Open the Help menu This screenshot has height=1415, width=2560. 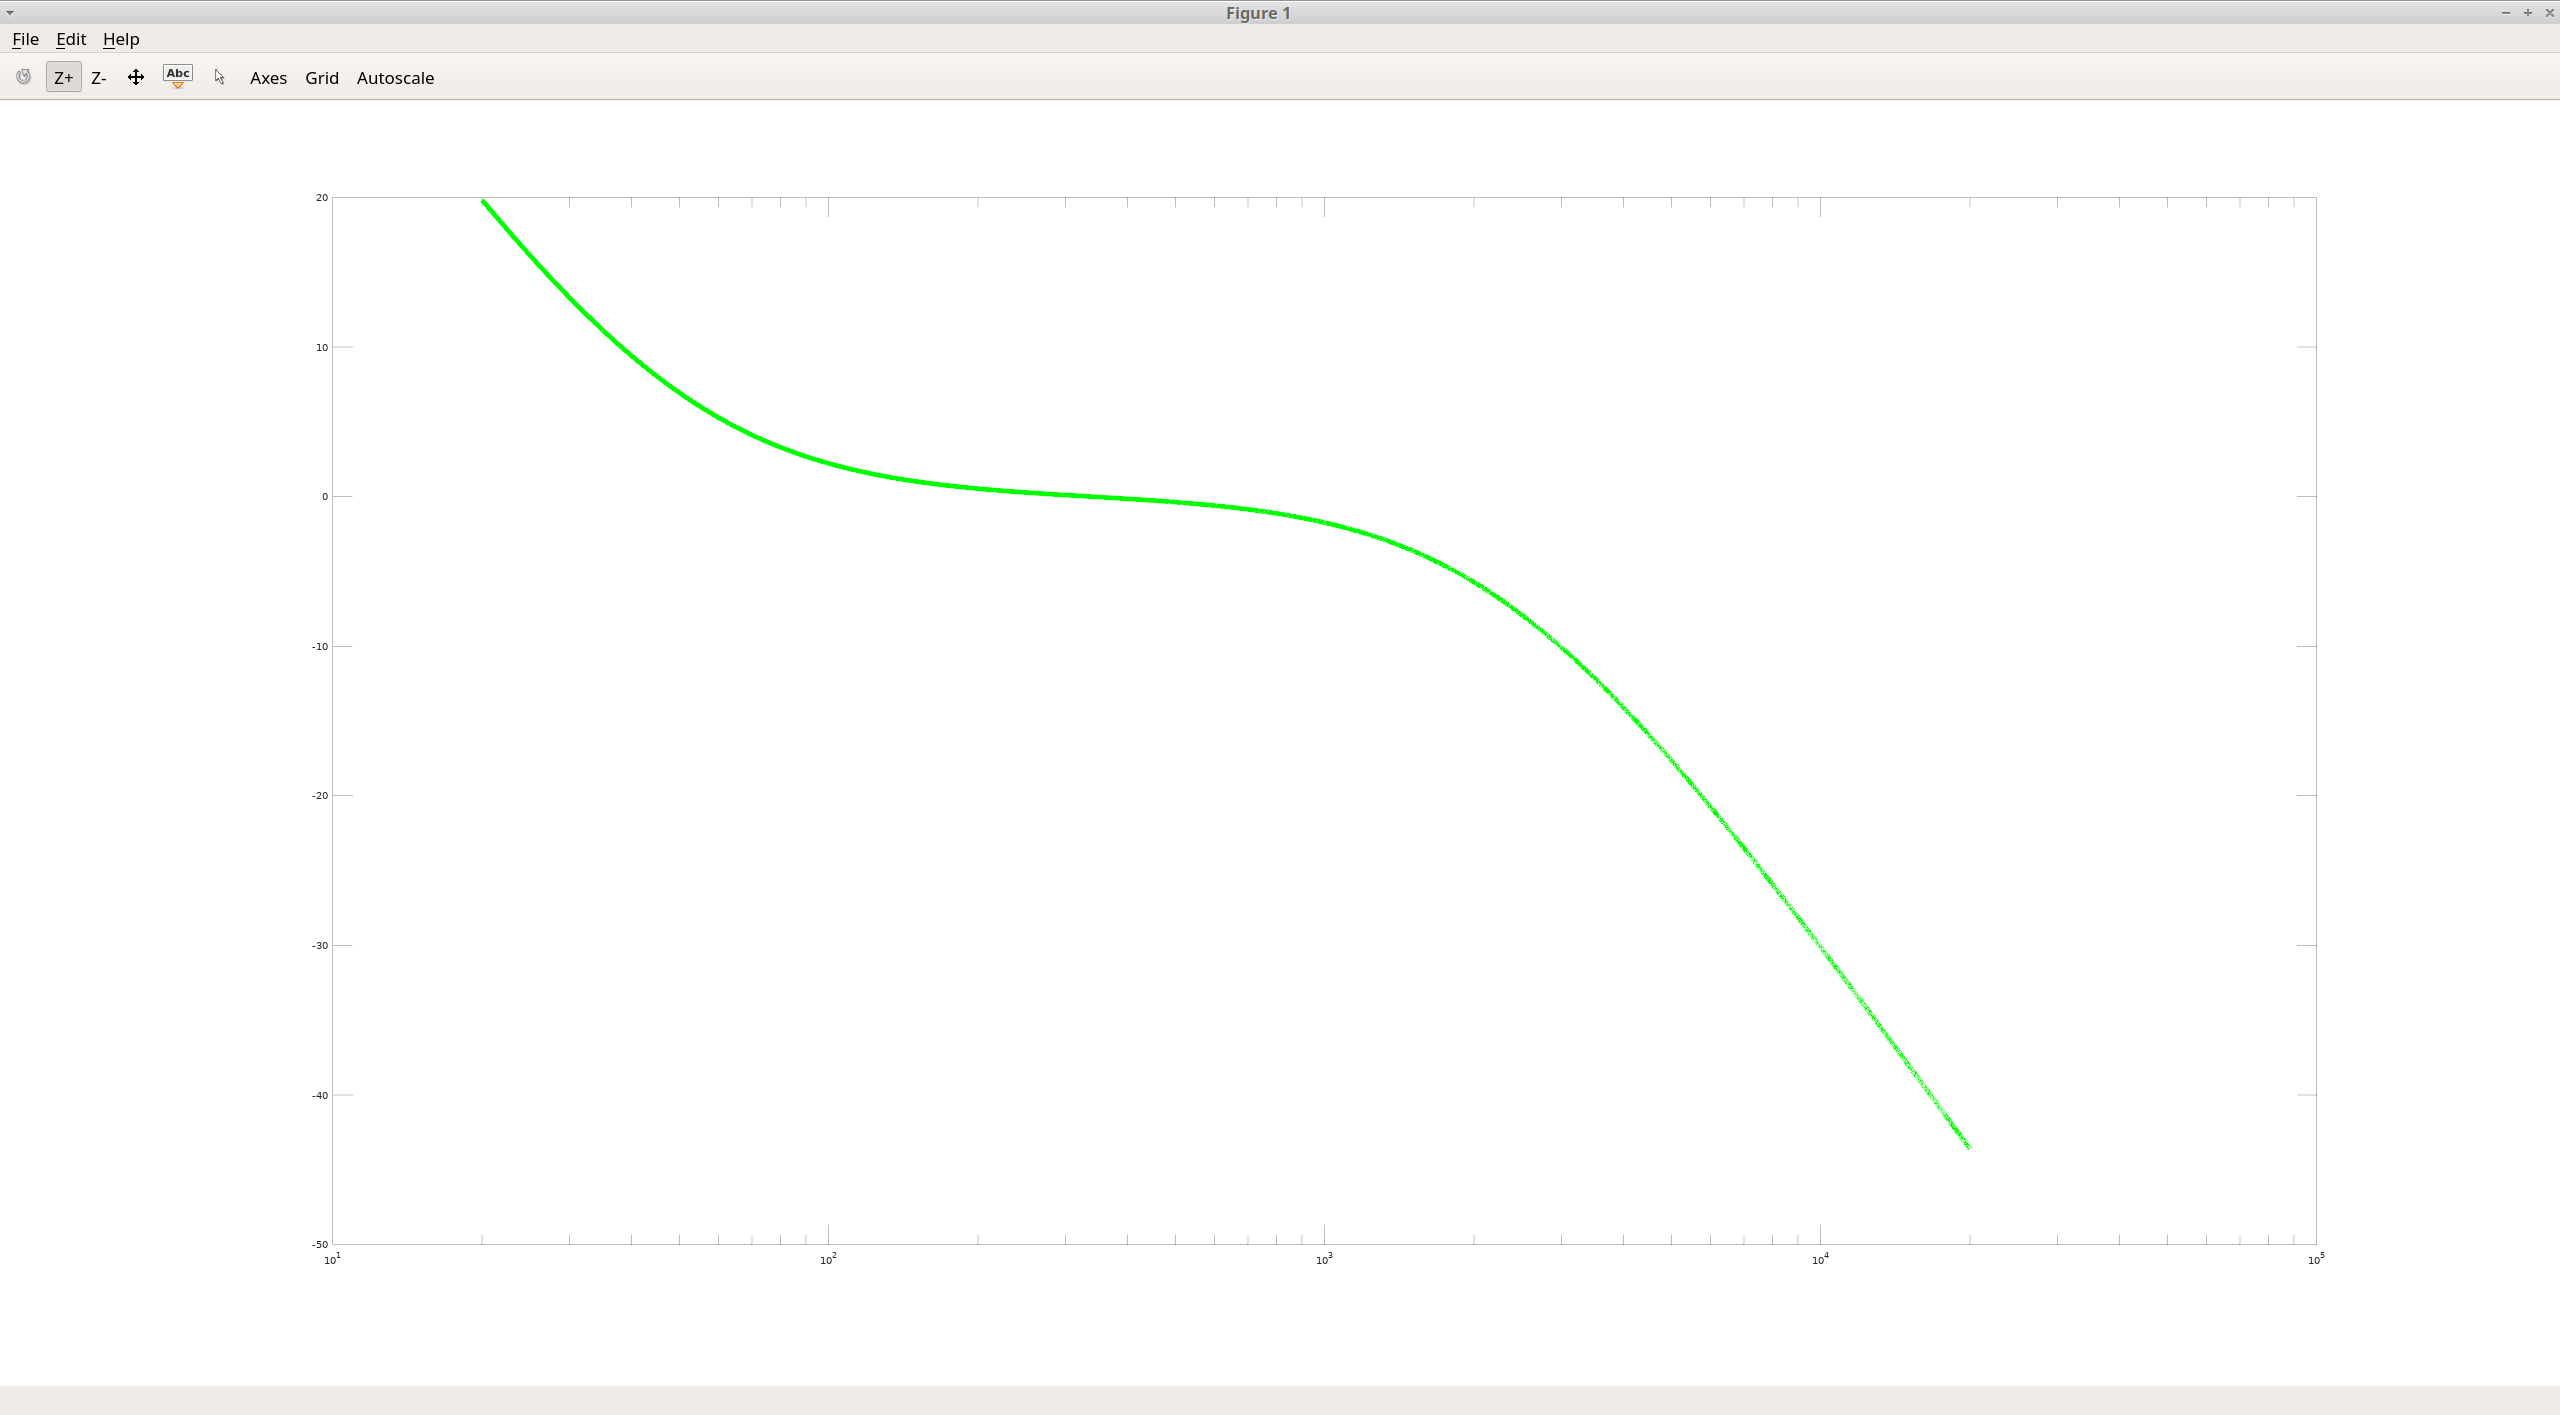tap(121, 39)
